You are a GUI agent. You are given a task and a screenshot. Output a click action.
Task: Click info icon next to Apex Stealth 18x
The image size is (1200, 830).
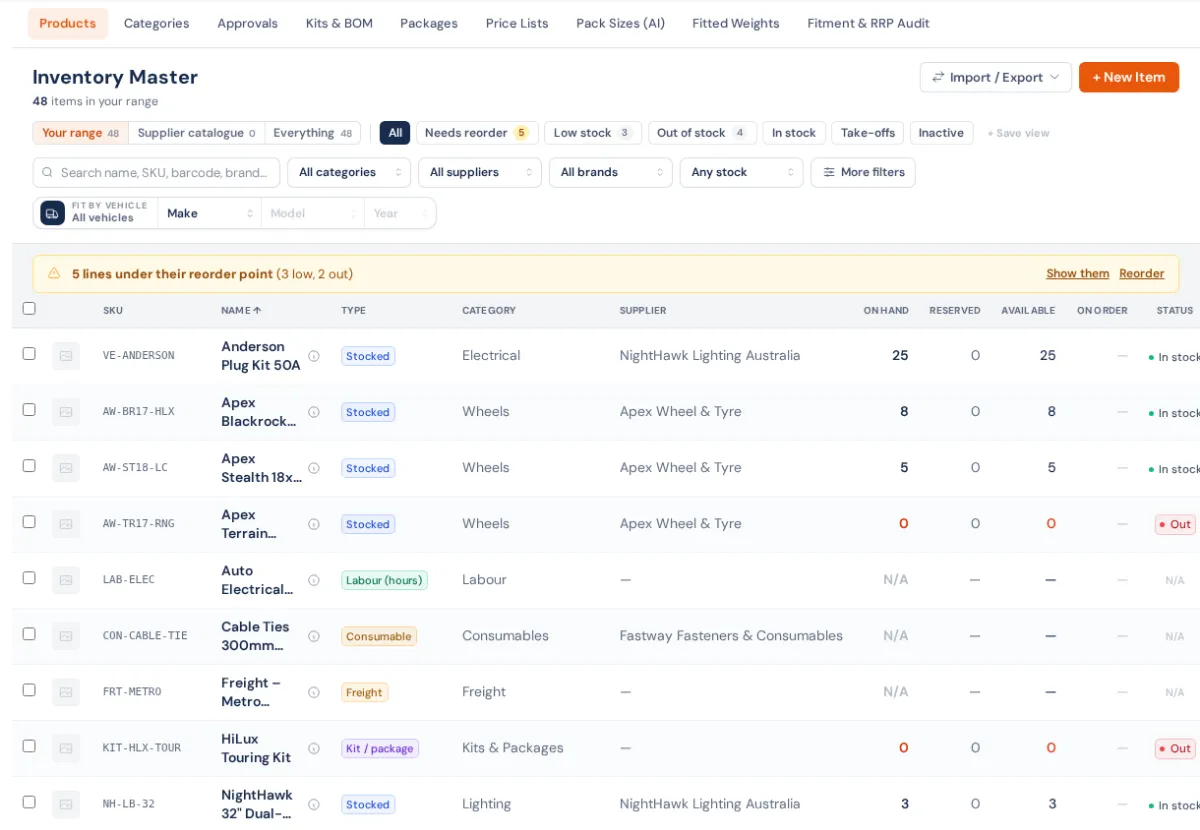pos(313,468)
